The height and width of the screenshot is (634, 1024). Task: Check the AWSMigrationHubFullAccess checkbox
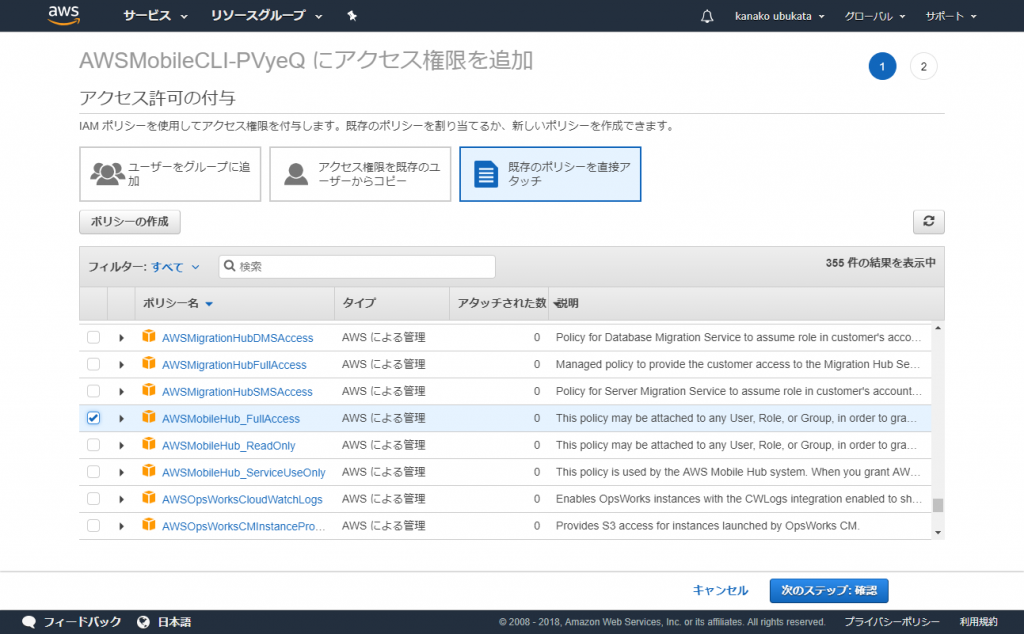93,364
